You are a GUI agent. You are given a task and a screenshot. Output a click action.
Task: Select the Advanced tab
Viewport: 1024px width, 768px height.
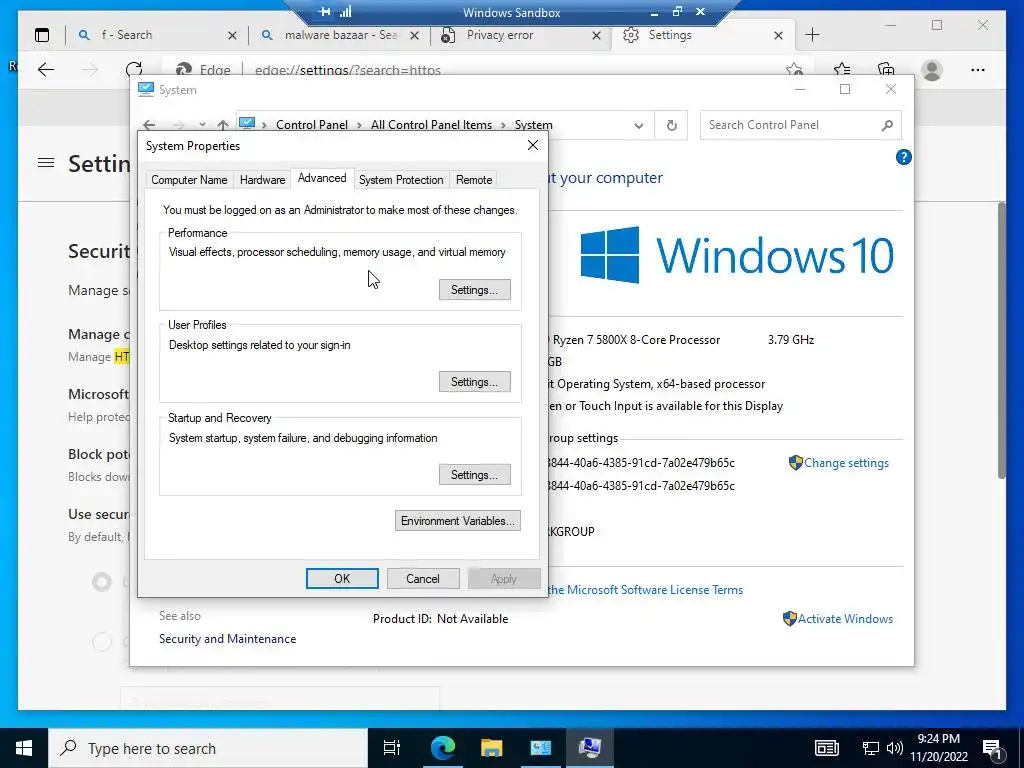tap(322, 178)
